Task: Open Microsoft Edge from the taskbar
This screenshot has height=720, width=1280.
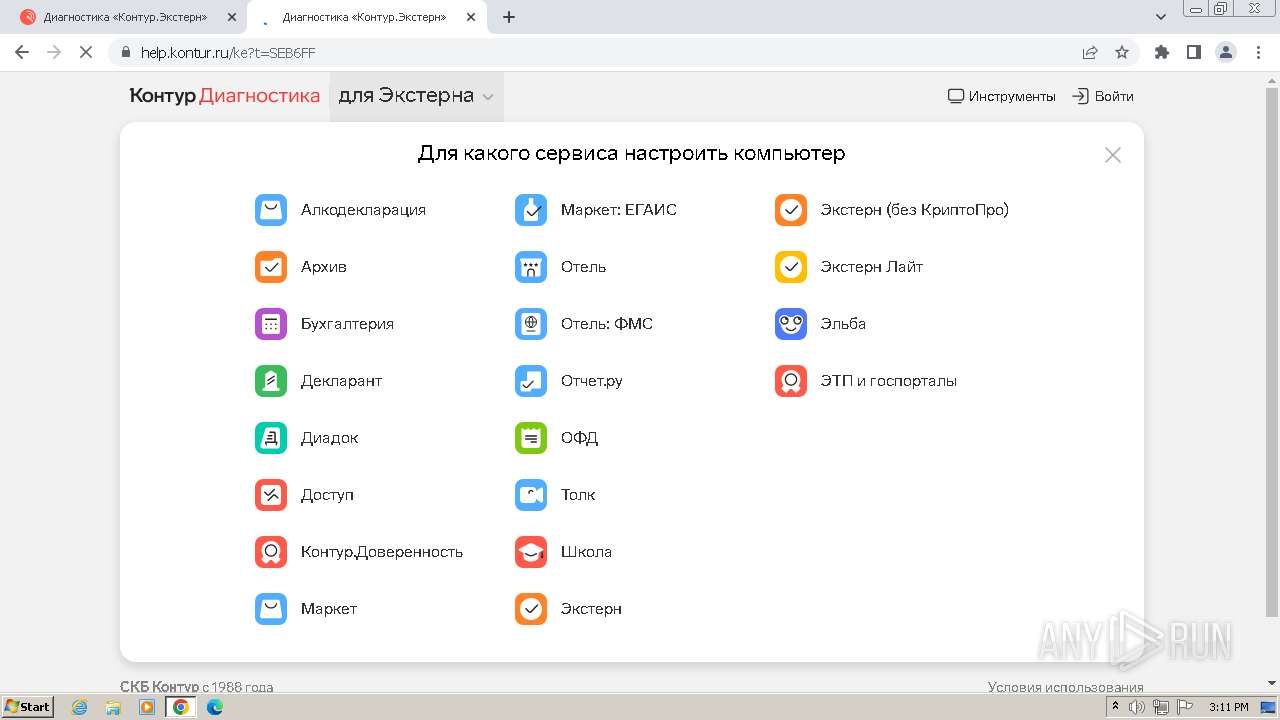Action: point(215,707)
